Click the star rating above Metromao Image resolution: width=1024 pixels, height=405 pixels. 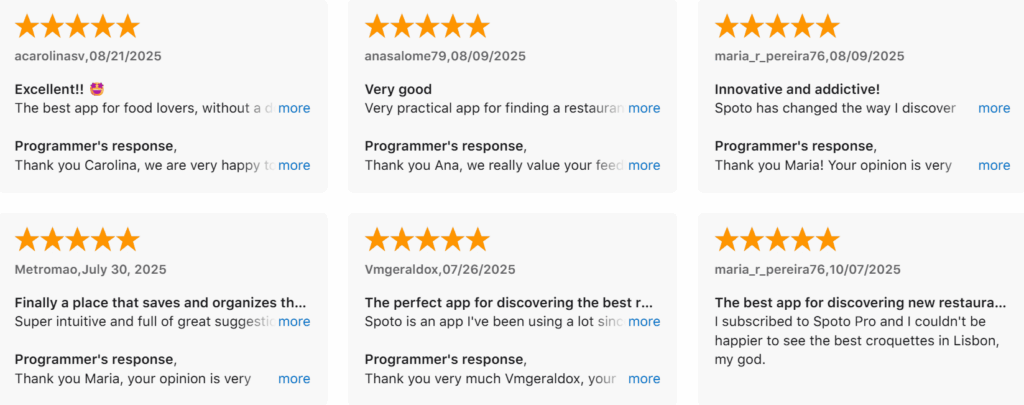tap(77, 239)
